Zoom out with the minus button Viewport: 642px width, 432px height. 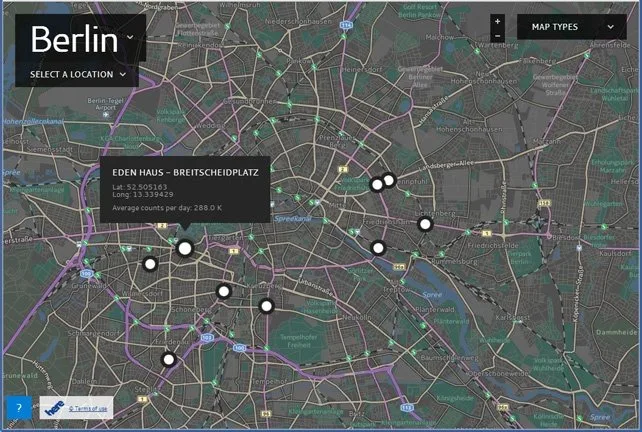tap(497, 36)
